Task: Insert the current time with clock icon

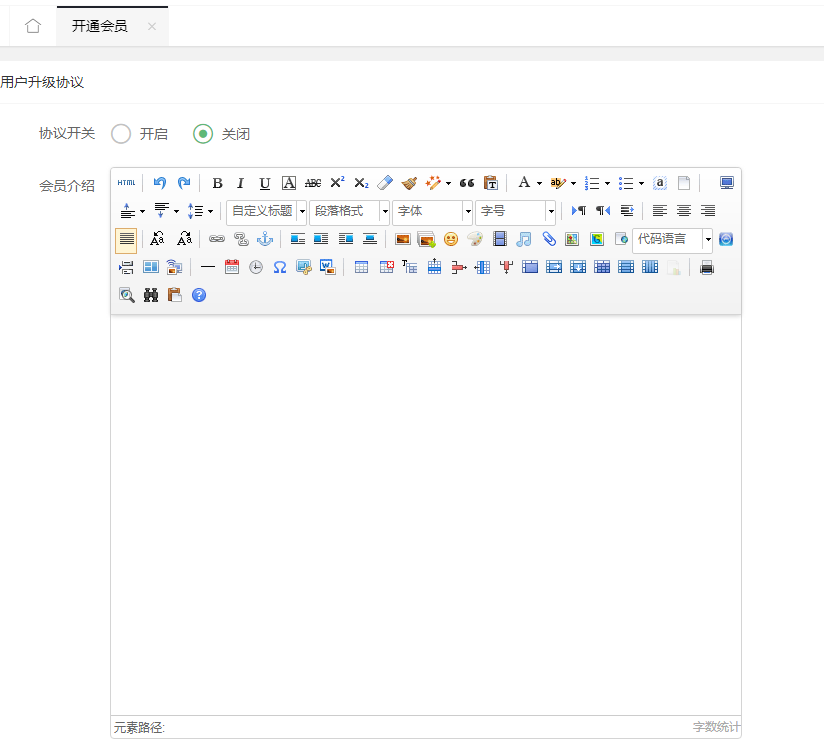Action: coord(256,268)
